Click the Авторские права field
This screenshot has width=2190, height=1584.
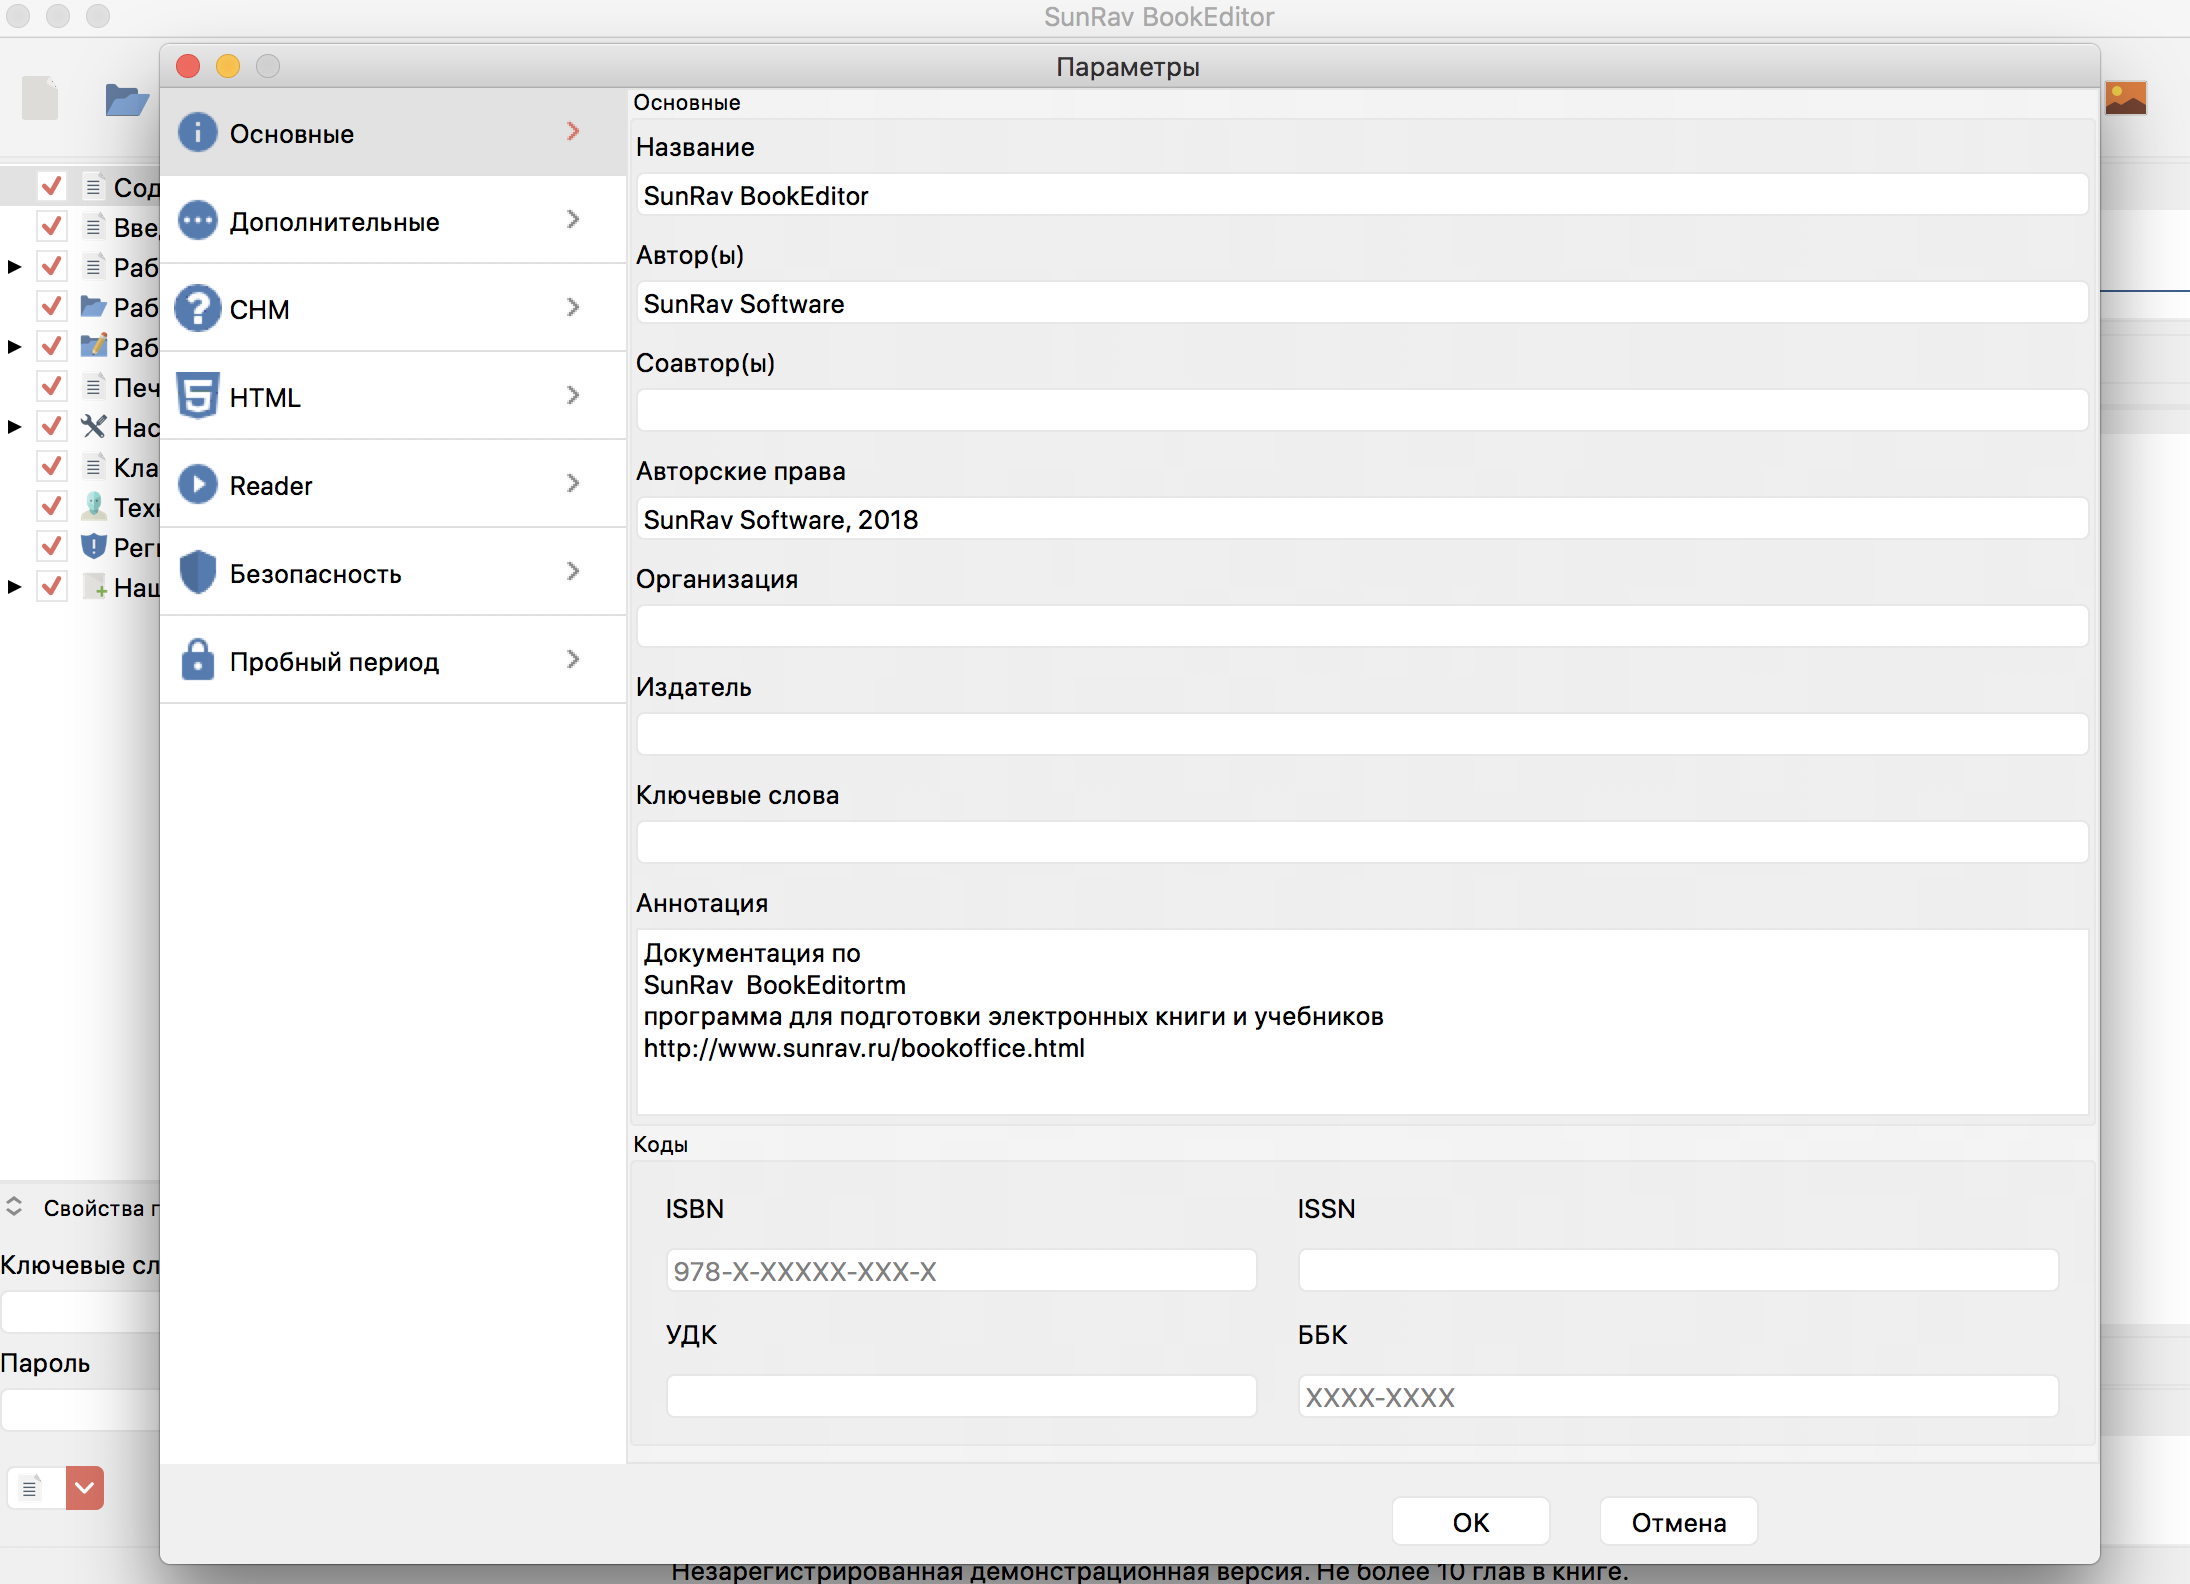[1362, 519]
